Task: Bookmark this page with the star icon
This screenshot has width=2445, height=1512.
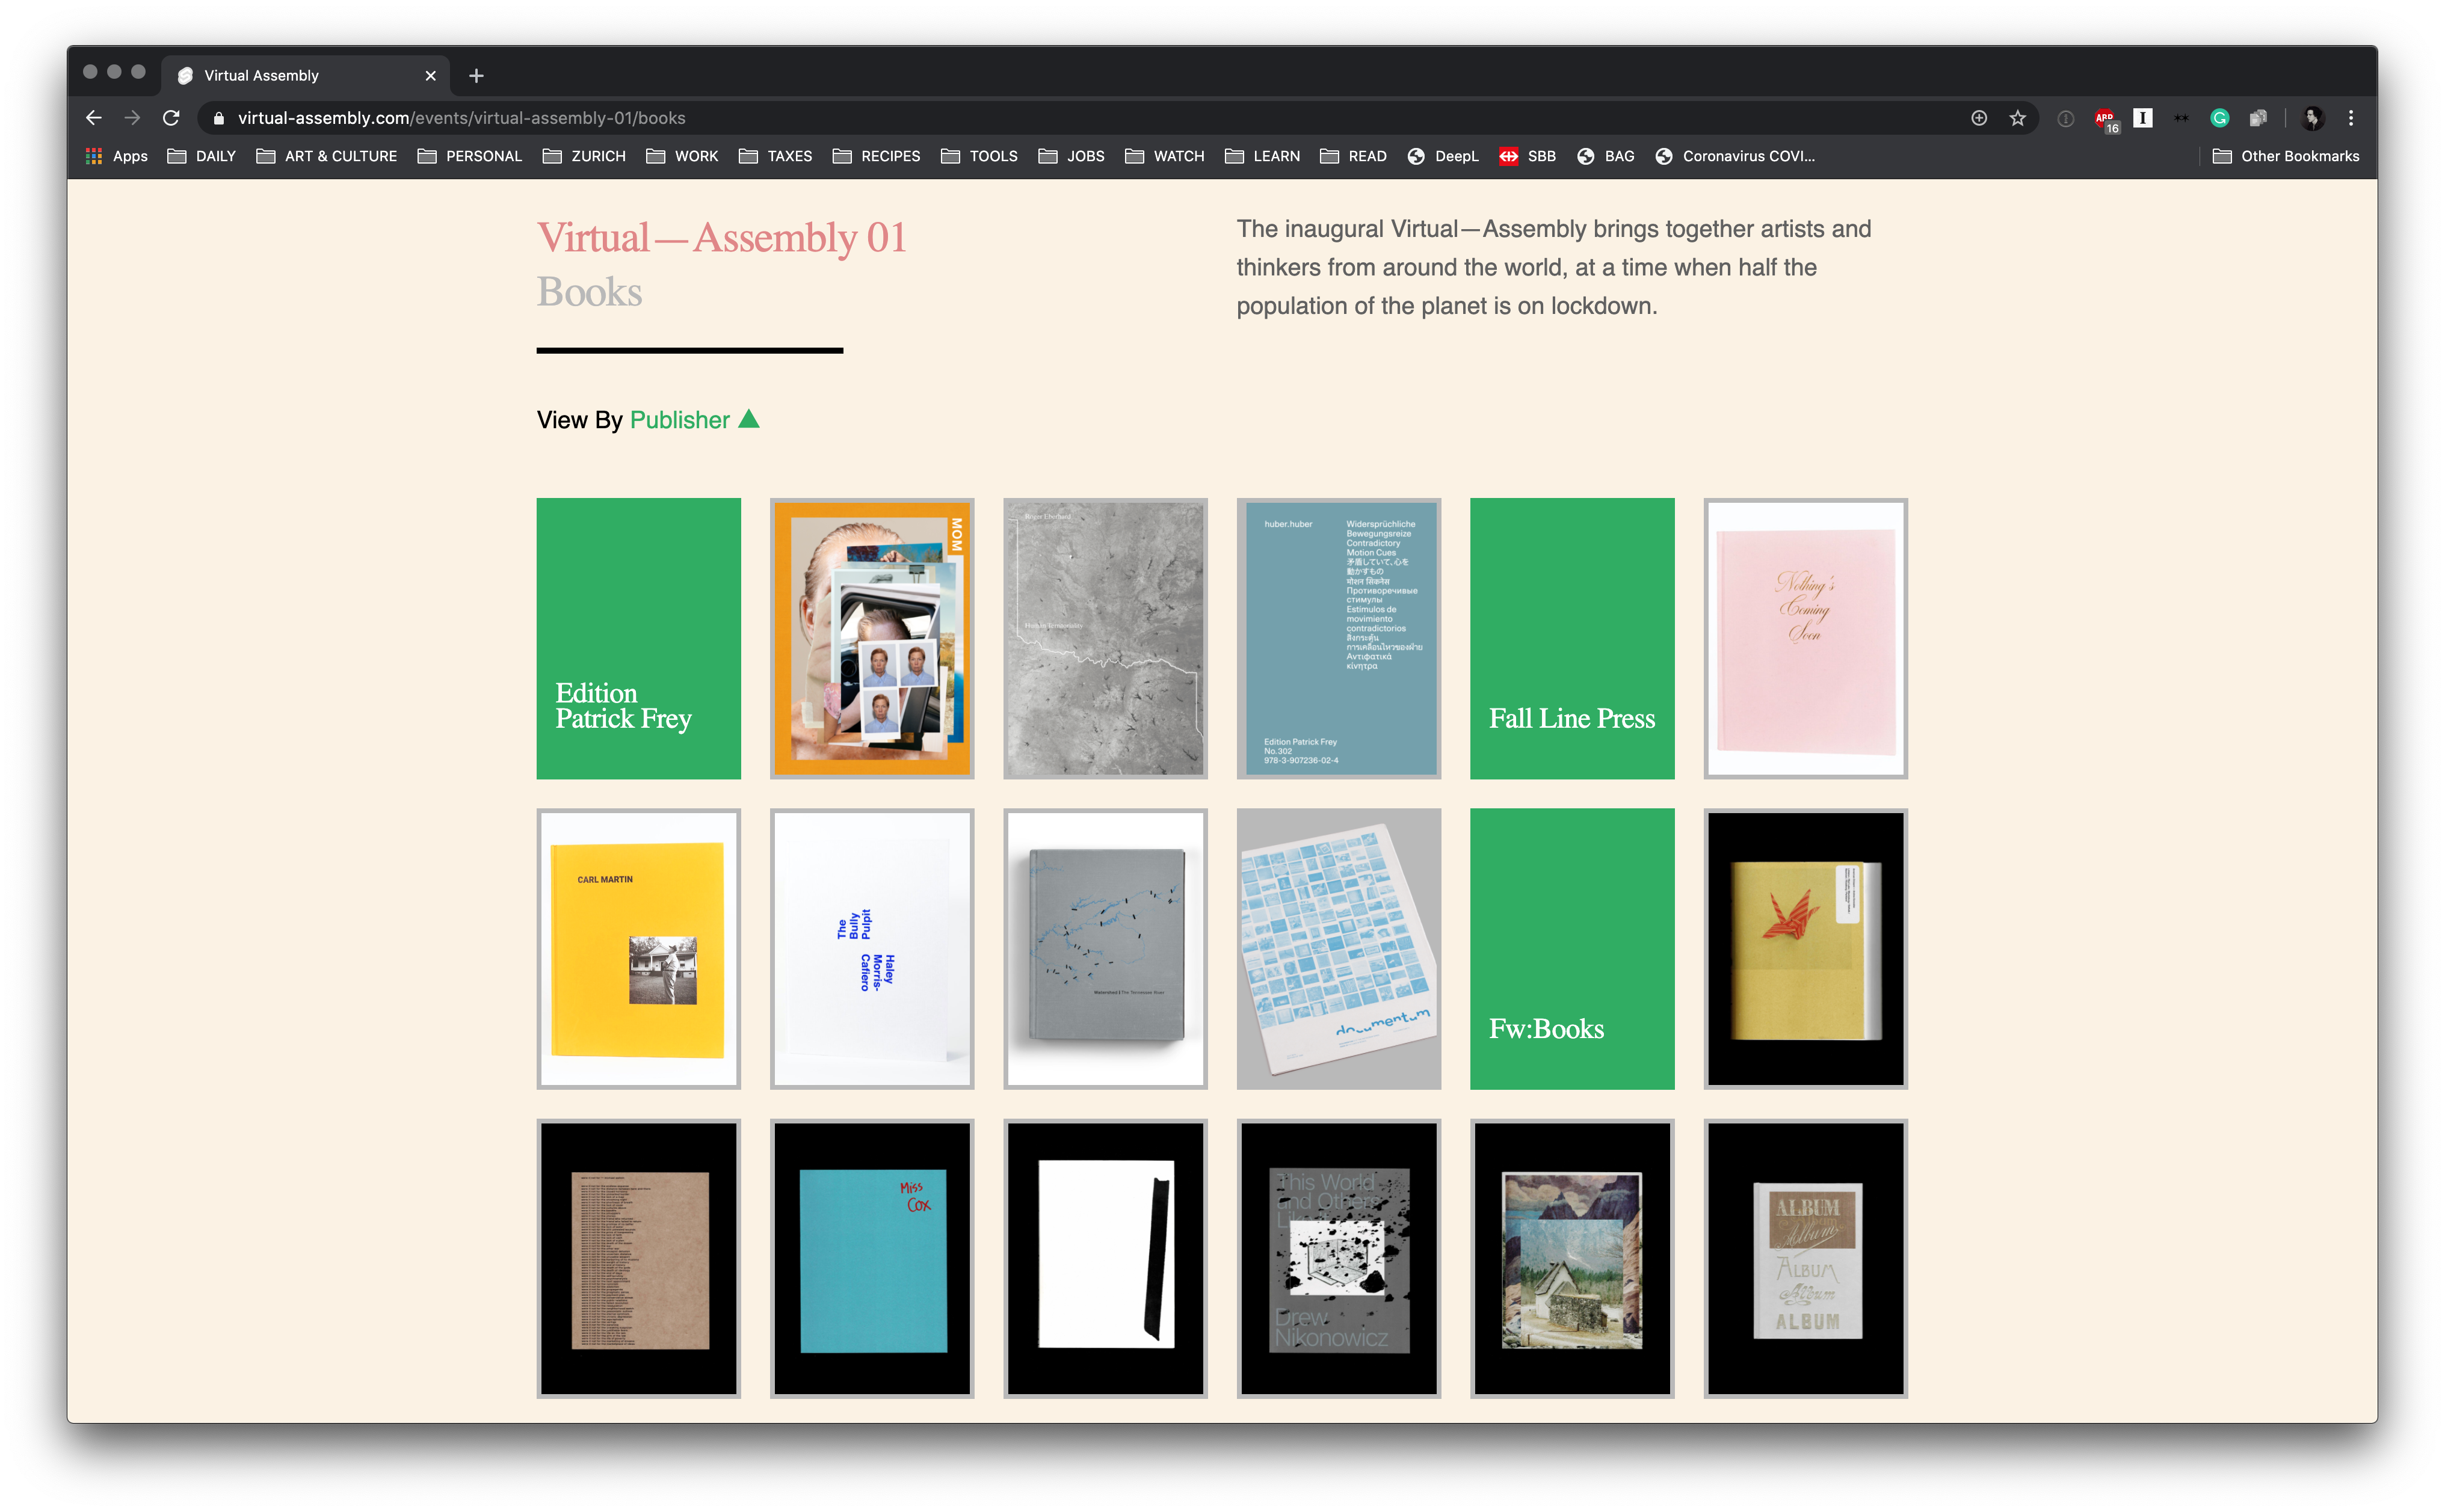Action: (2017, 118)
